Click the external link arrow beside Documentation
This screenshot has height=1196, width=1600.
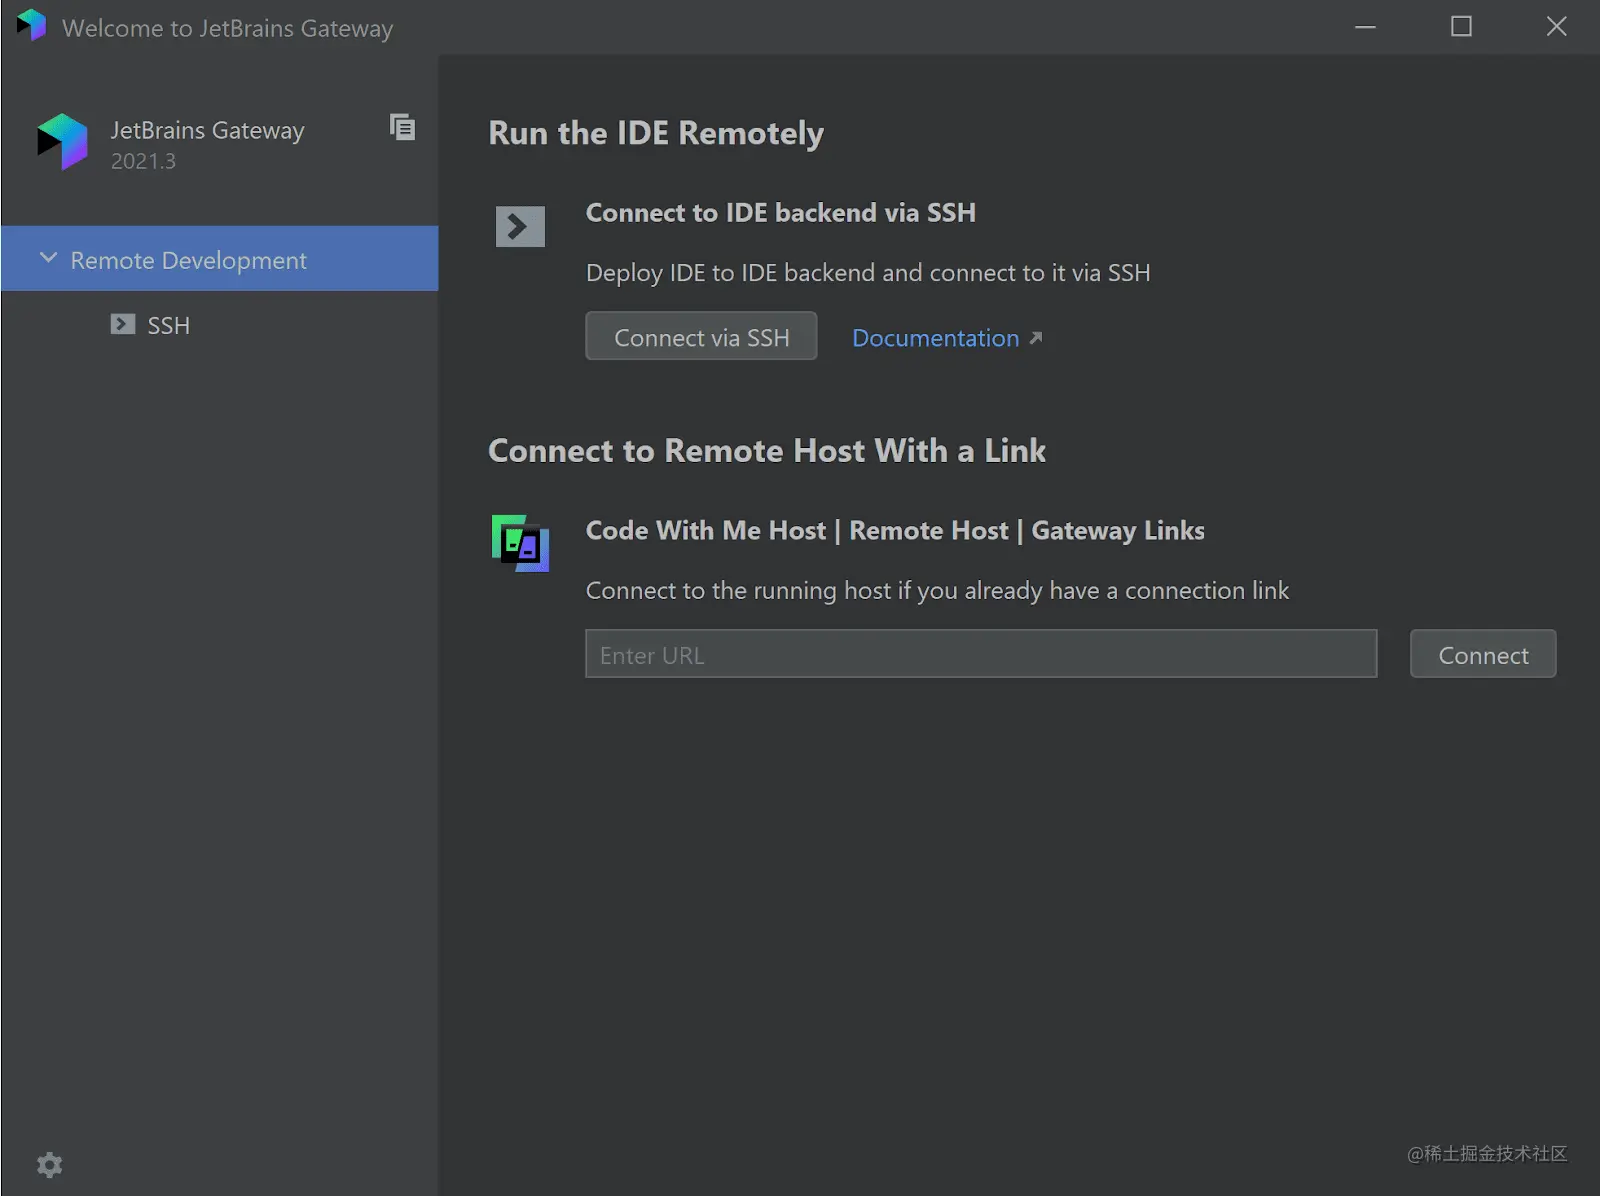1036,338
